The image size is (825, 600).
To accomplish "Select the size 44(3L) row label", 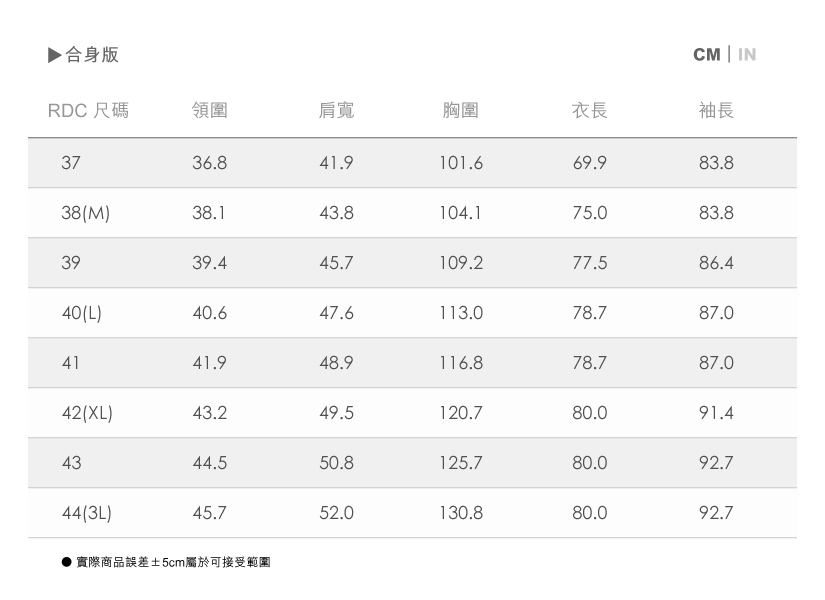I will tap(87, 513).
